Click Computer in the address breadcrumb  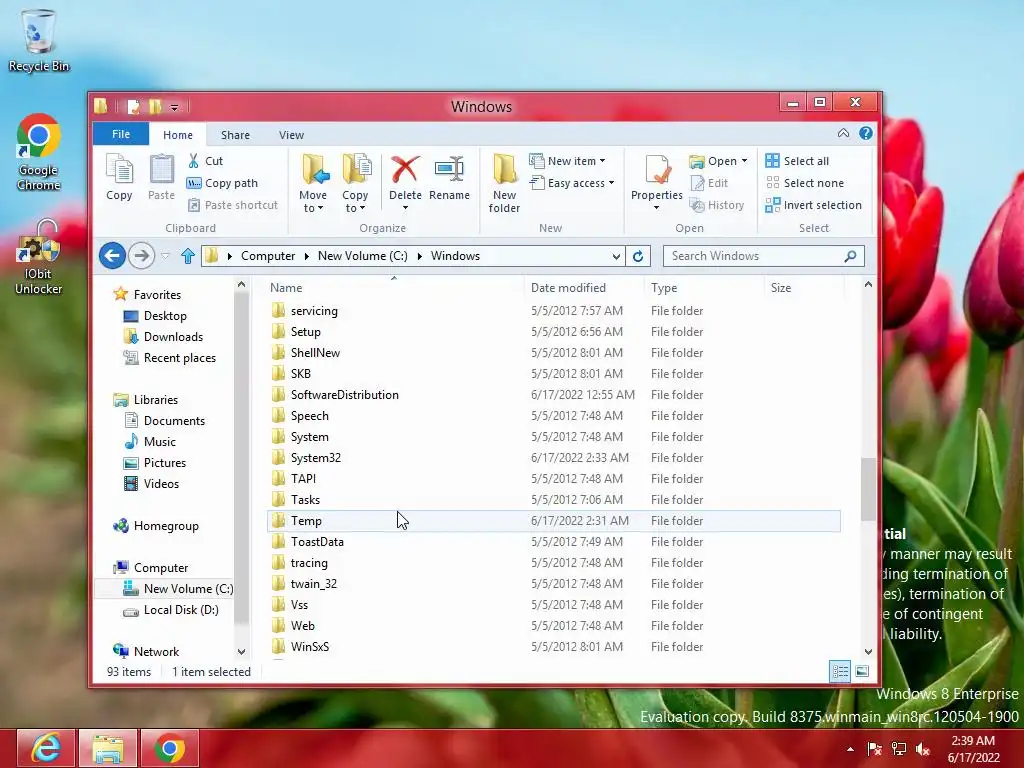point(268,256)
